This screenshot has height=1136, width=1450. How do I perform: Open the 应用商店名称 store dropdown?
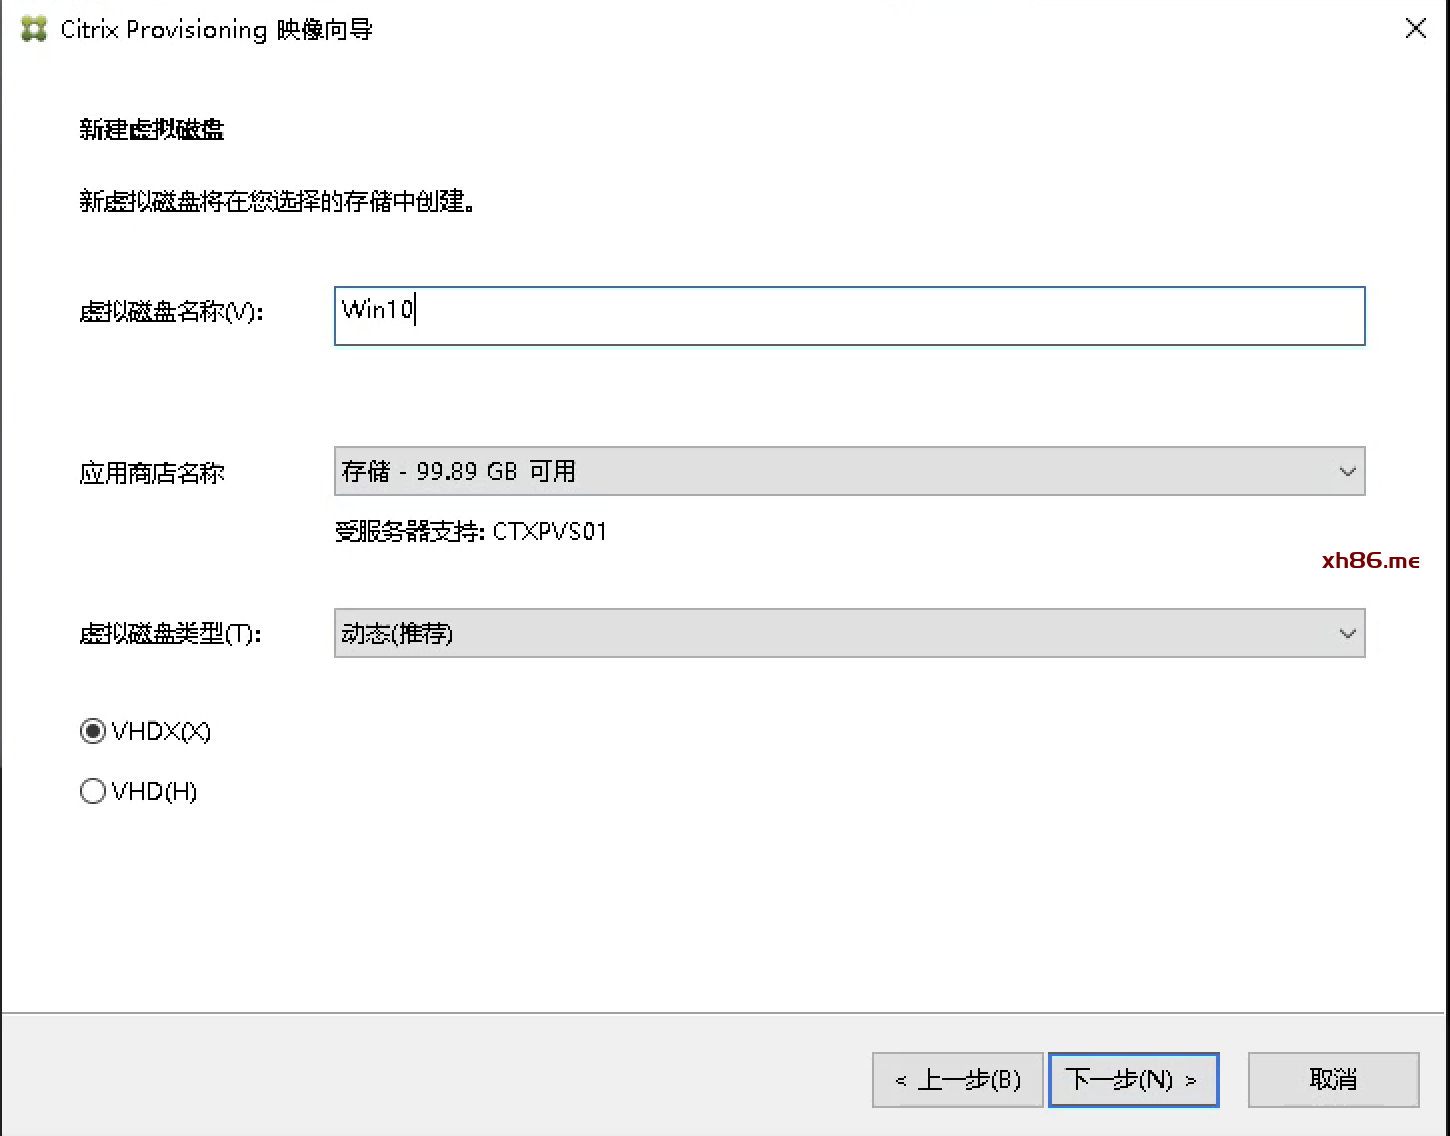coord(849,471)
